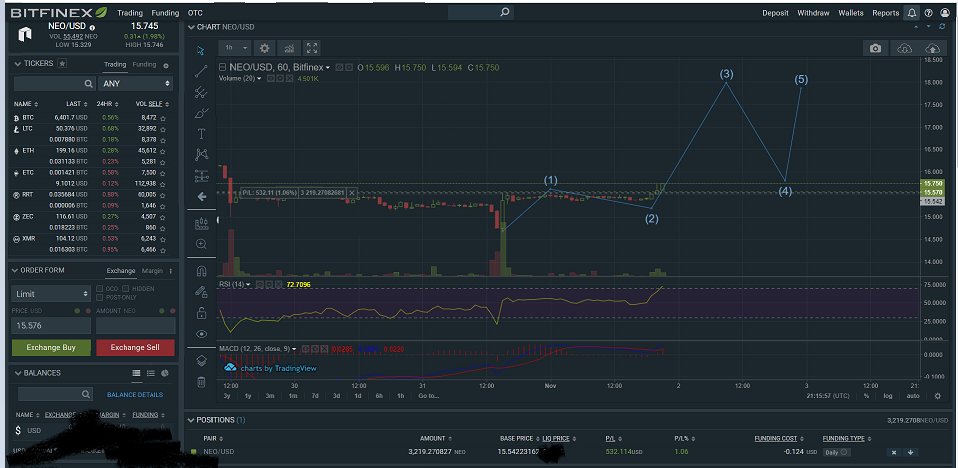The height and width of the screenshot is (468, 958).
Task: Select the zoom in magnifier tool
Action: click(201, 244)
